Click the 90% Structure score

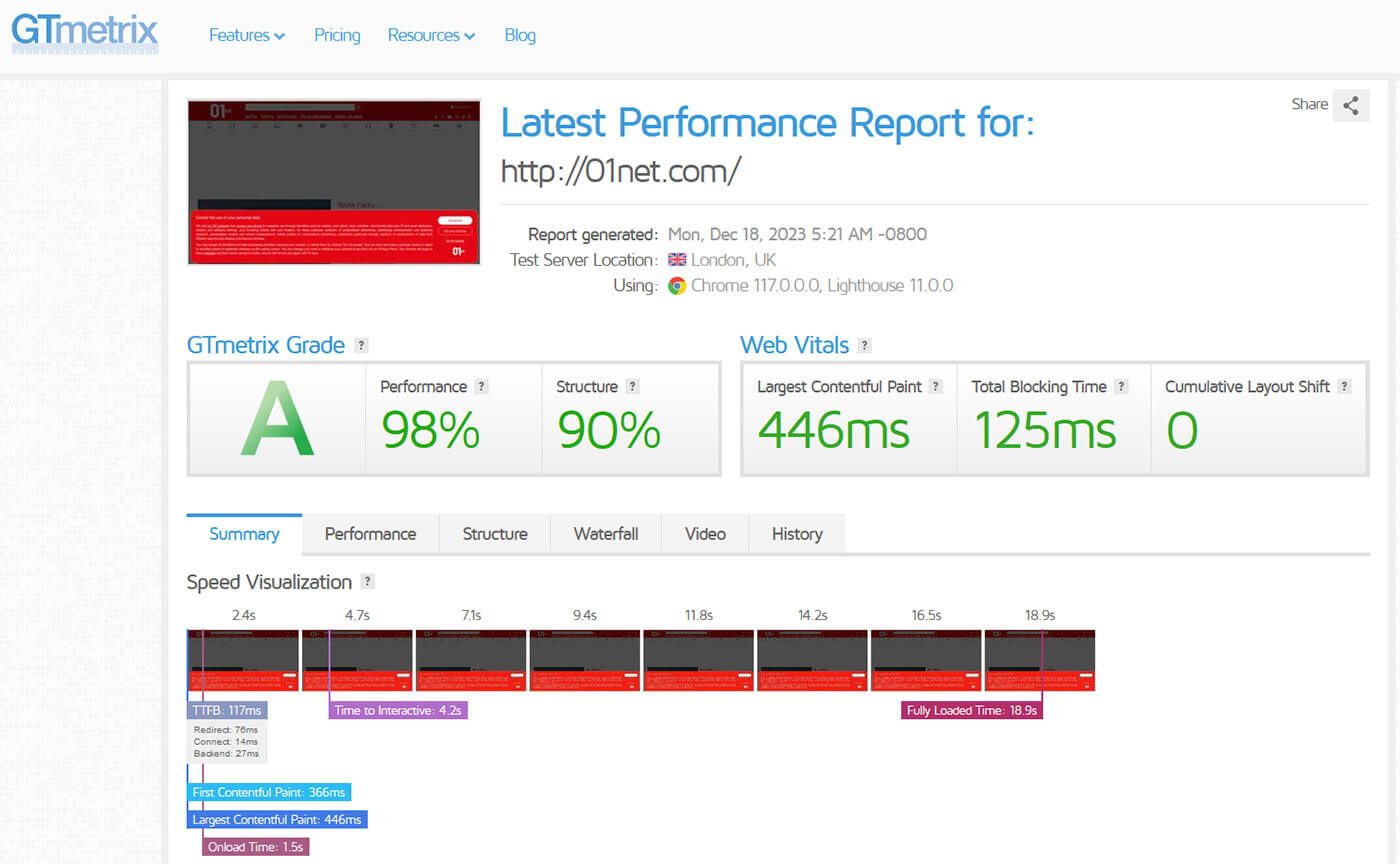(x=609, y=430)
